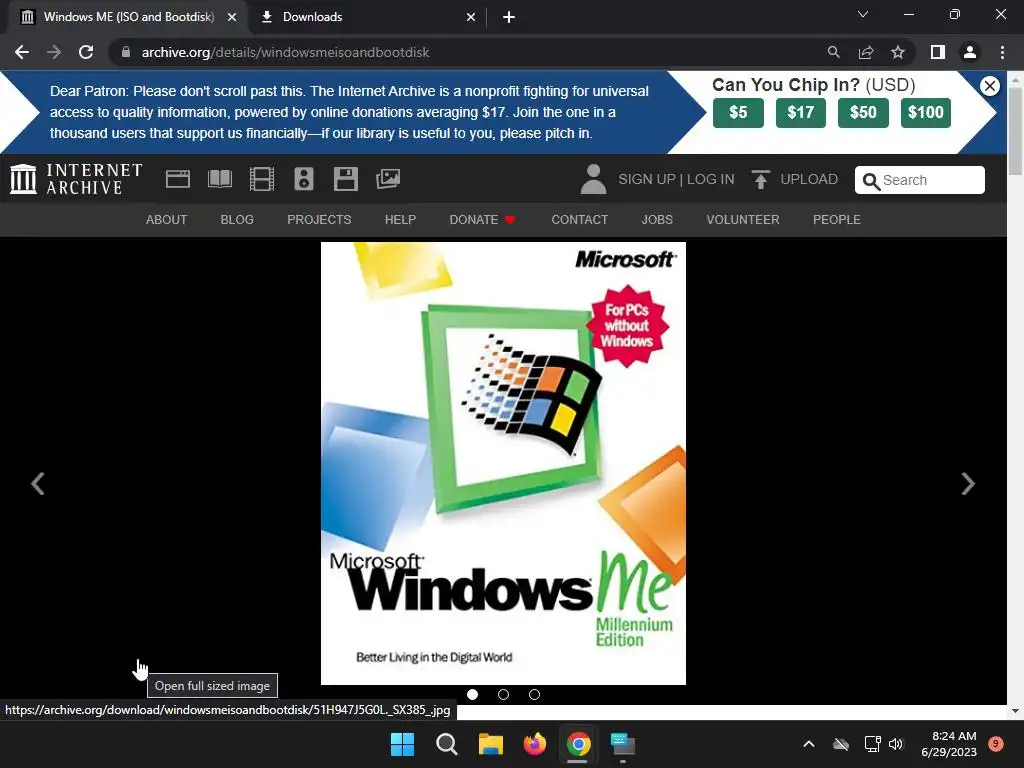Dismiss the donation banner with the X
1024x768 pixels.
point(990,86)
